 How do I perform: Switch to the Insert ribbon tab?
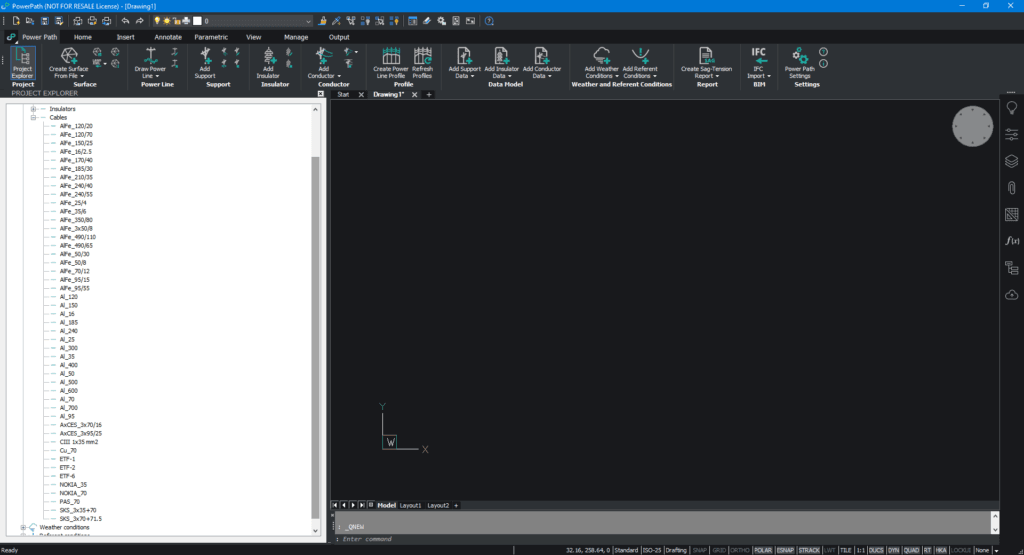(125, 37)
